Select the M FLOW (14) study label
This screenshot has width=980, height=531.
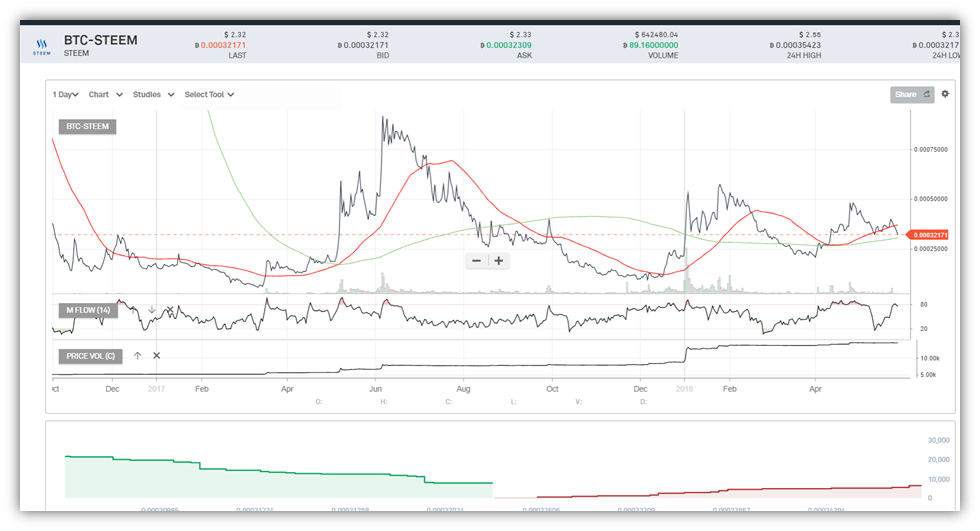[x=88, y=310]
